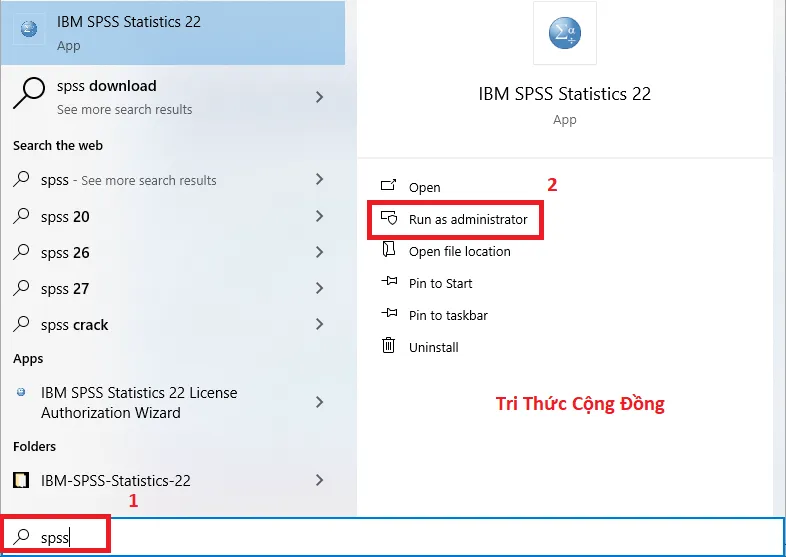Click the IBM-SPSS-Statistics-22 folder icon
Image resolution: width=786 pixels, height=557 pixels.
21,480
